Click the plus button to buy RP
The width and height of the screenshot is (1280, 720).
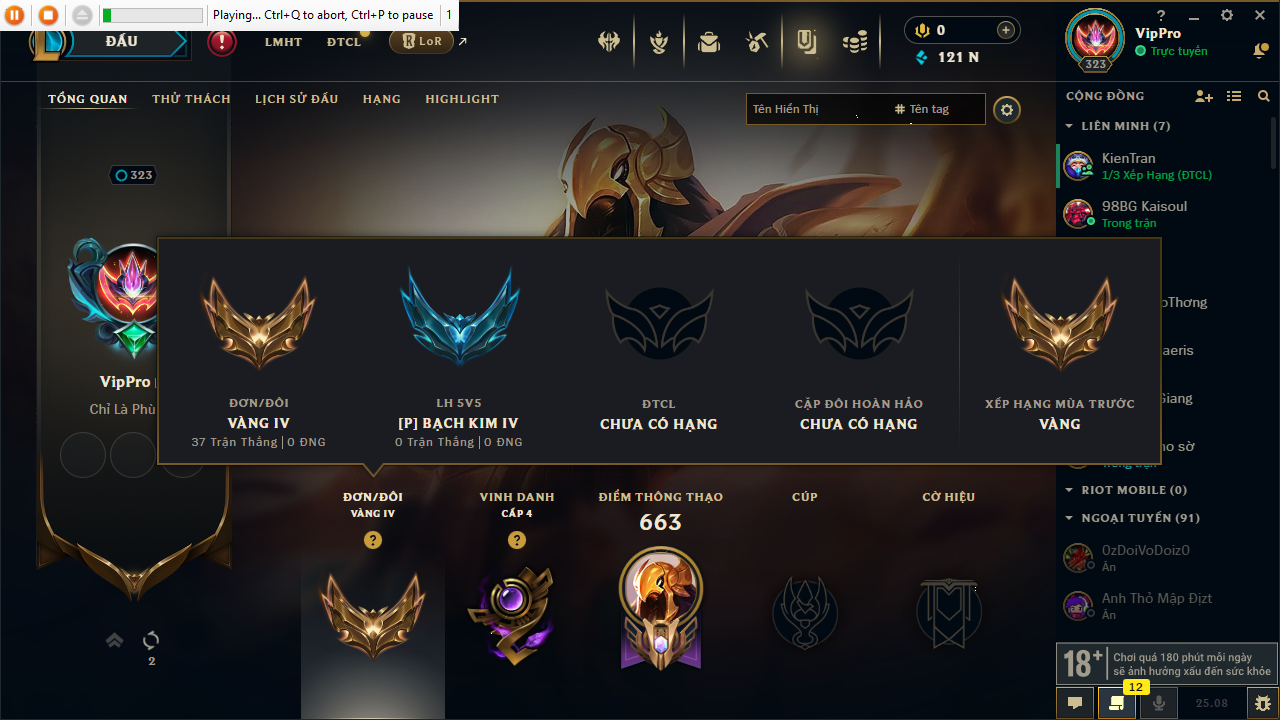click(1006, 30)
